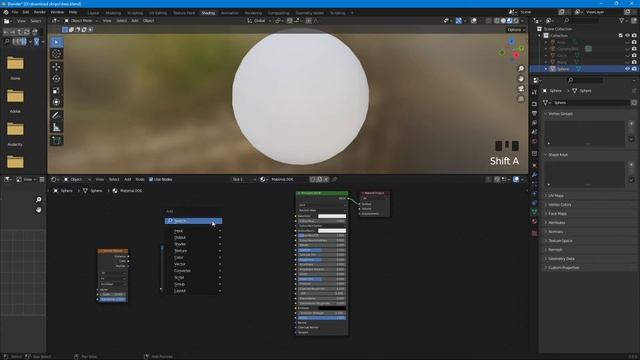The image size is (640, 360).
Task: Select solid viewport shading mode icon
Action: pyautogui.click(x=503, y=20)
